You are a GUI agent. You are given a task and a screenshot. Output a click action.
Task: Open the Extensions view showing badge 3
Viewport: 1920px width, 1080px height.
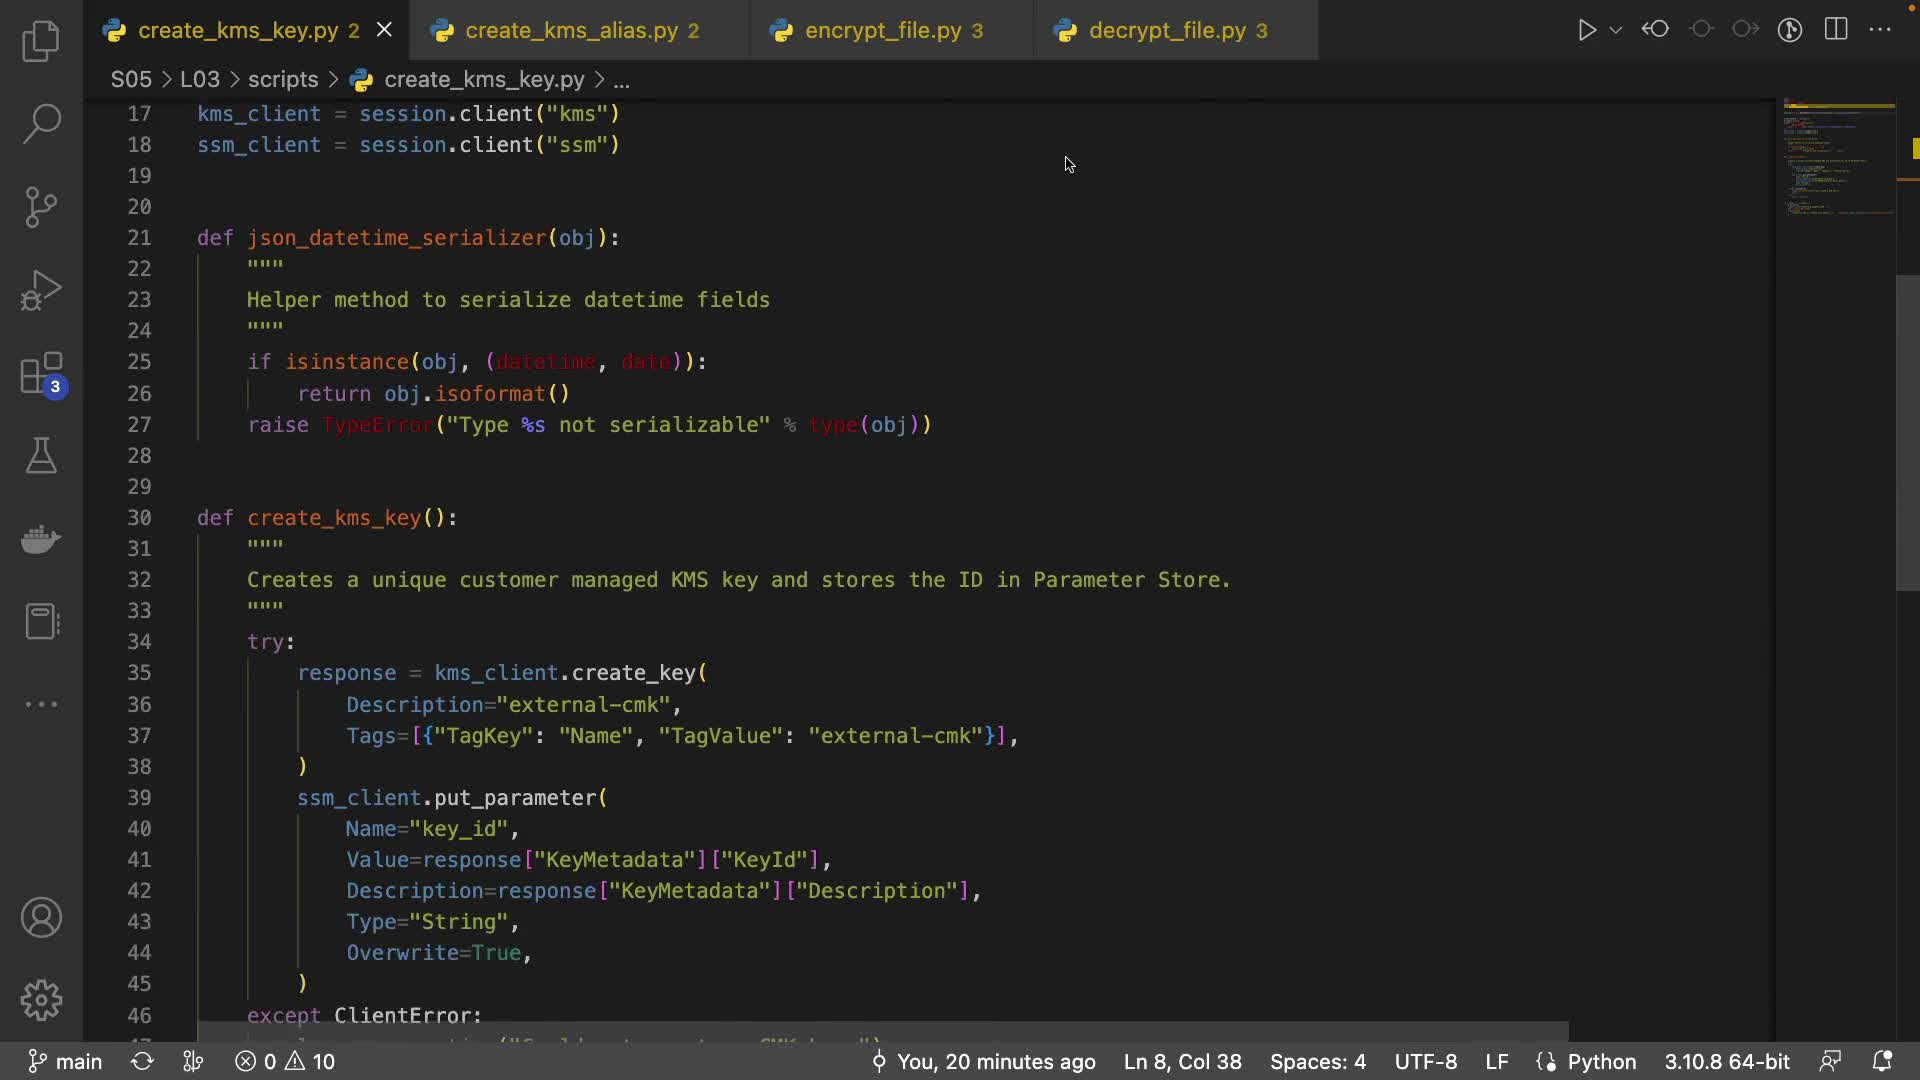41,375
